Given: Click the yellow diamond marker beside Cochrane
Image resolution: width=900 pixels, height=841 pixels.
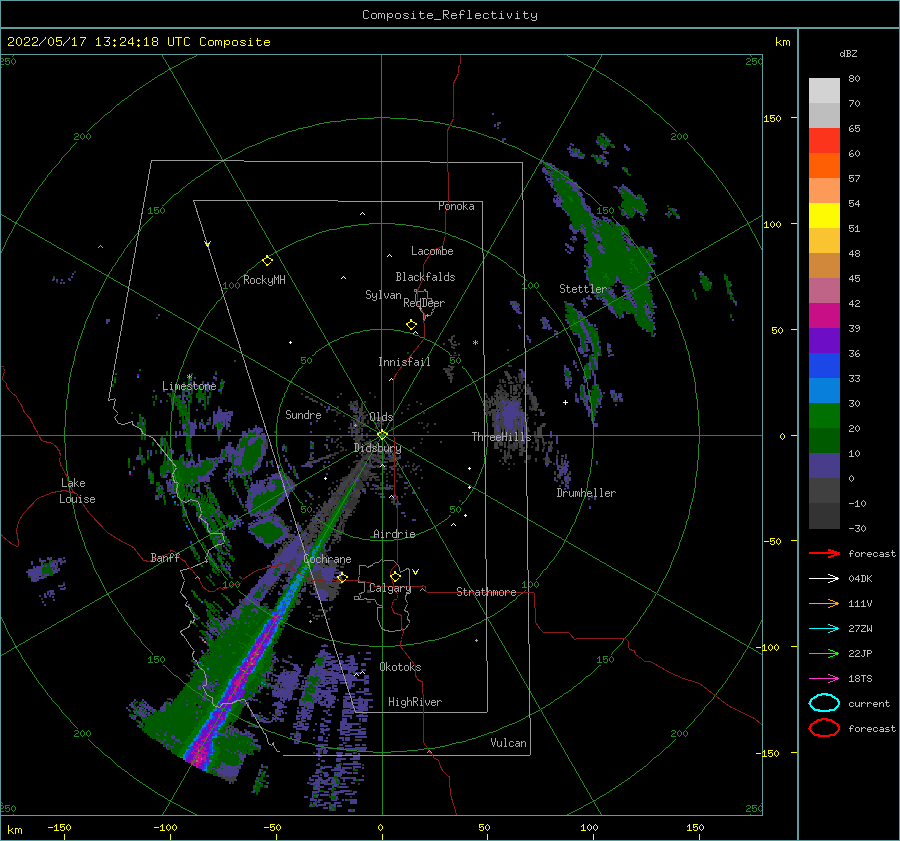Looking at the screenshot, I should (342, 577).
